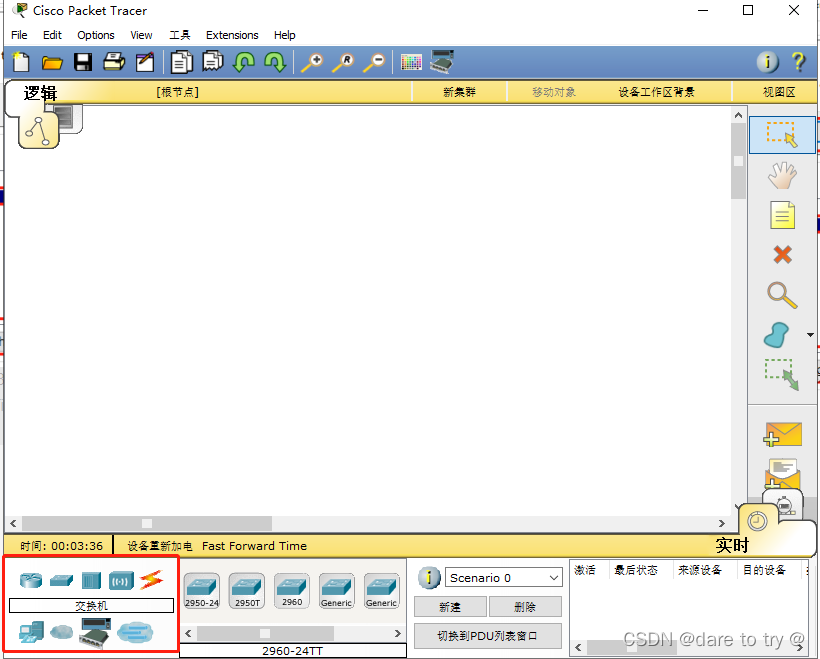
Task: Switch to the 实时 mode tab
Action: (x=732, y=546)
